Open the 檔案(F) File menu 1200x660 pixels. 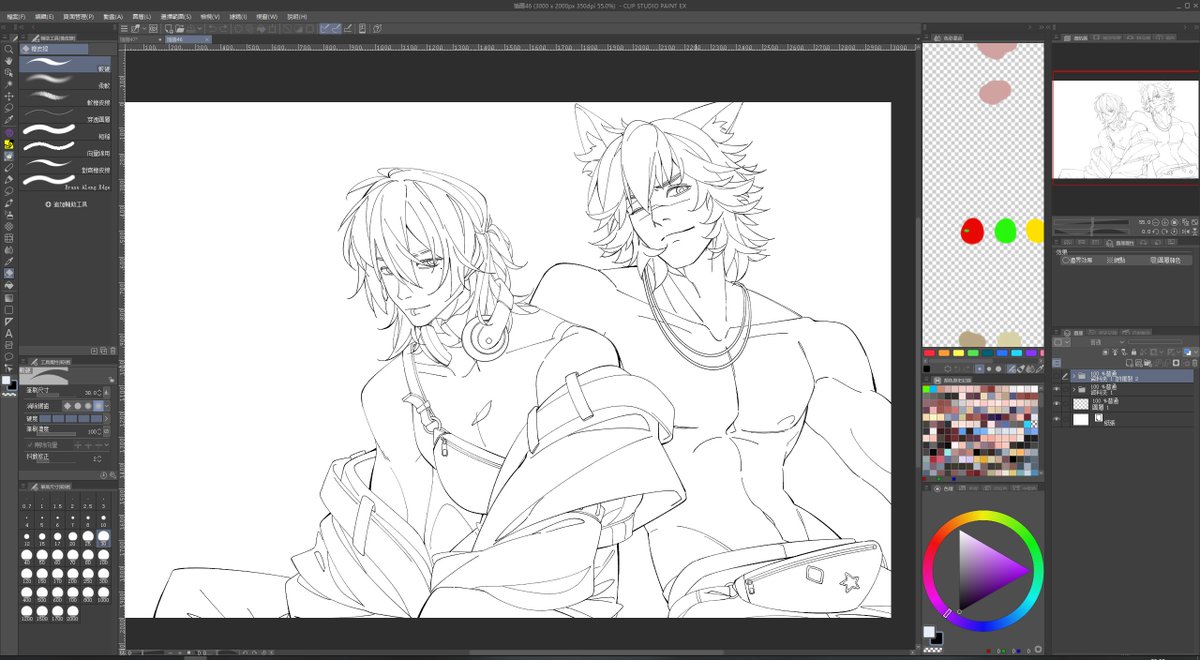[18, 17]
